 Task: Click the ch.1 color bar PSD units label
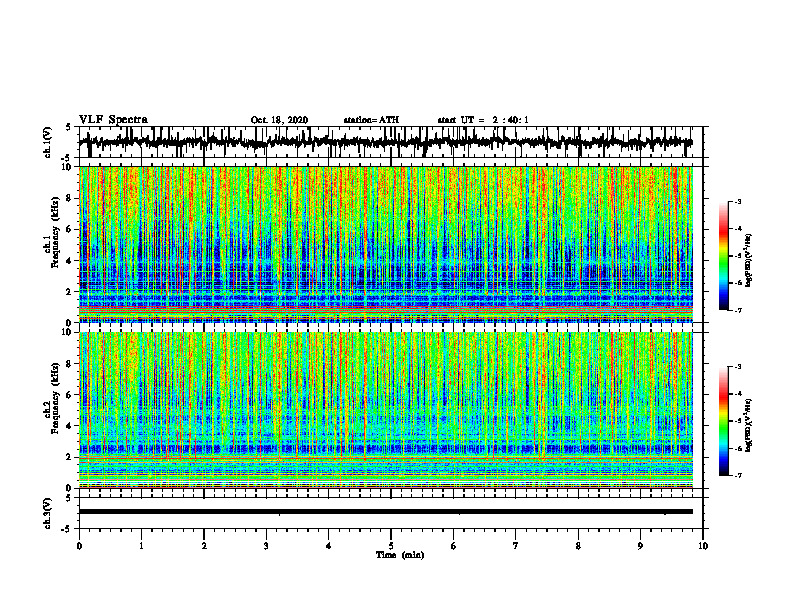748,261
